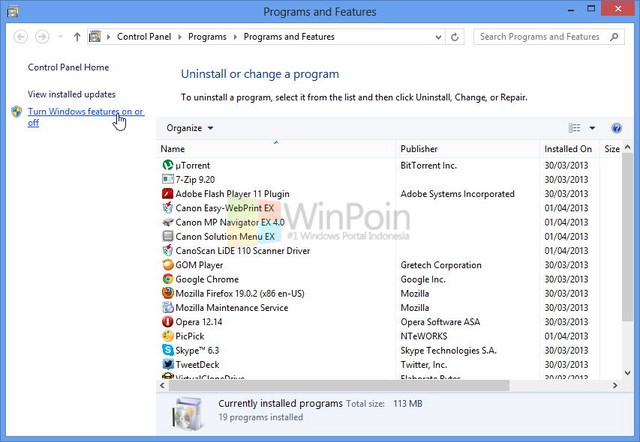Click the scroll up arrow

pos(627,147)
